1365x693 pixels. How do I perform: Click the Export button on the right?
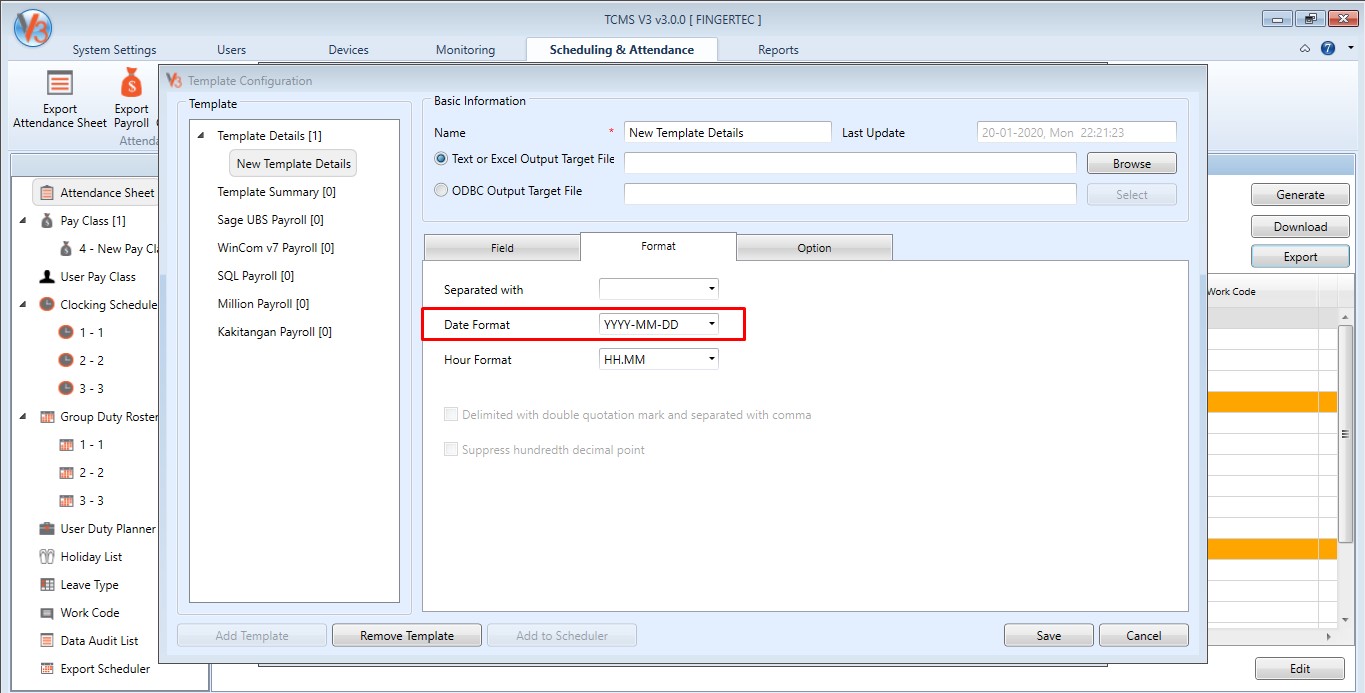pos(1300,257)
